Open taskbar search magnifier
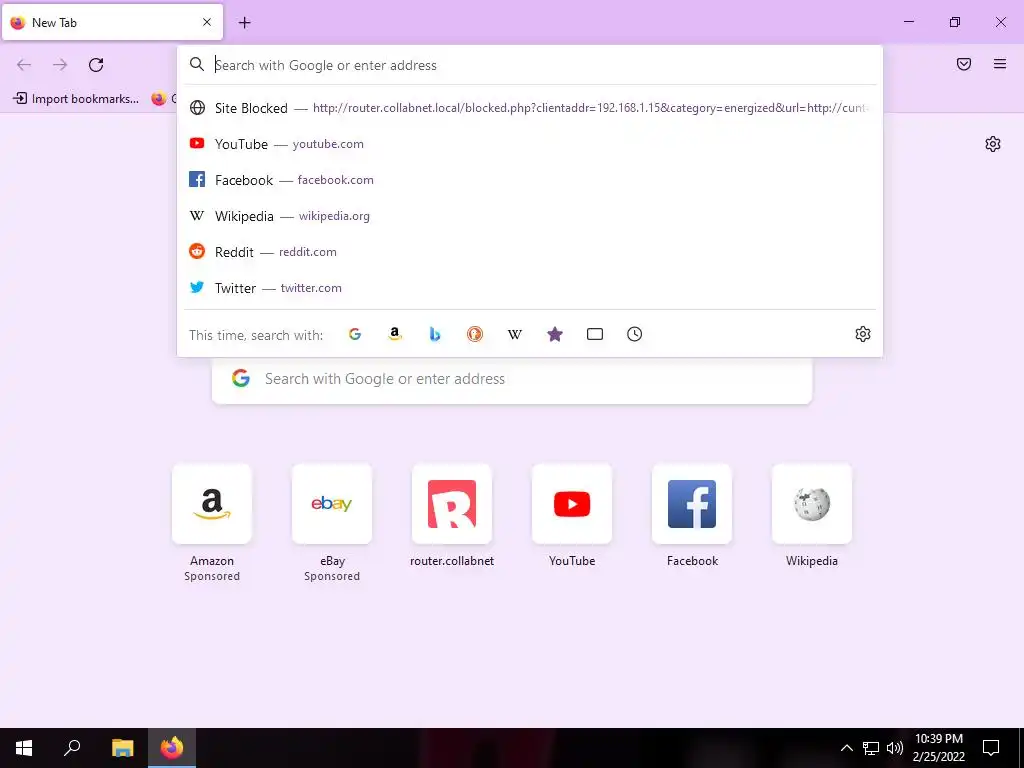 pos(72,748)
